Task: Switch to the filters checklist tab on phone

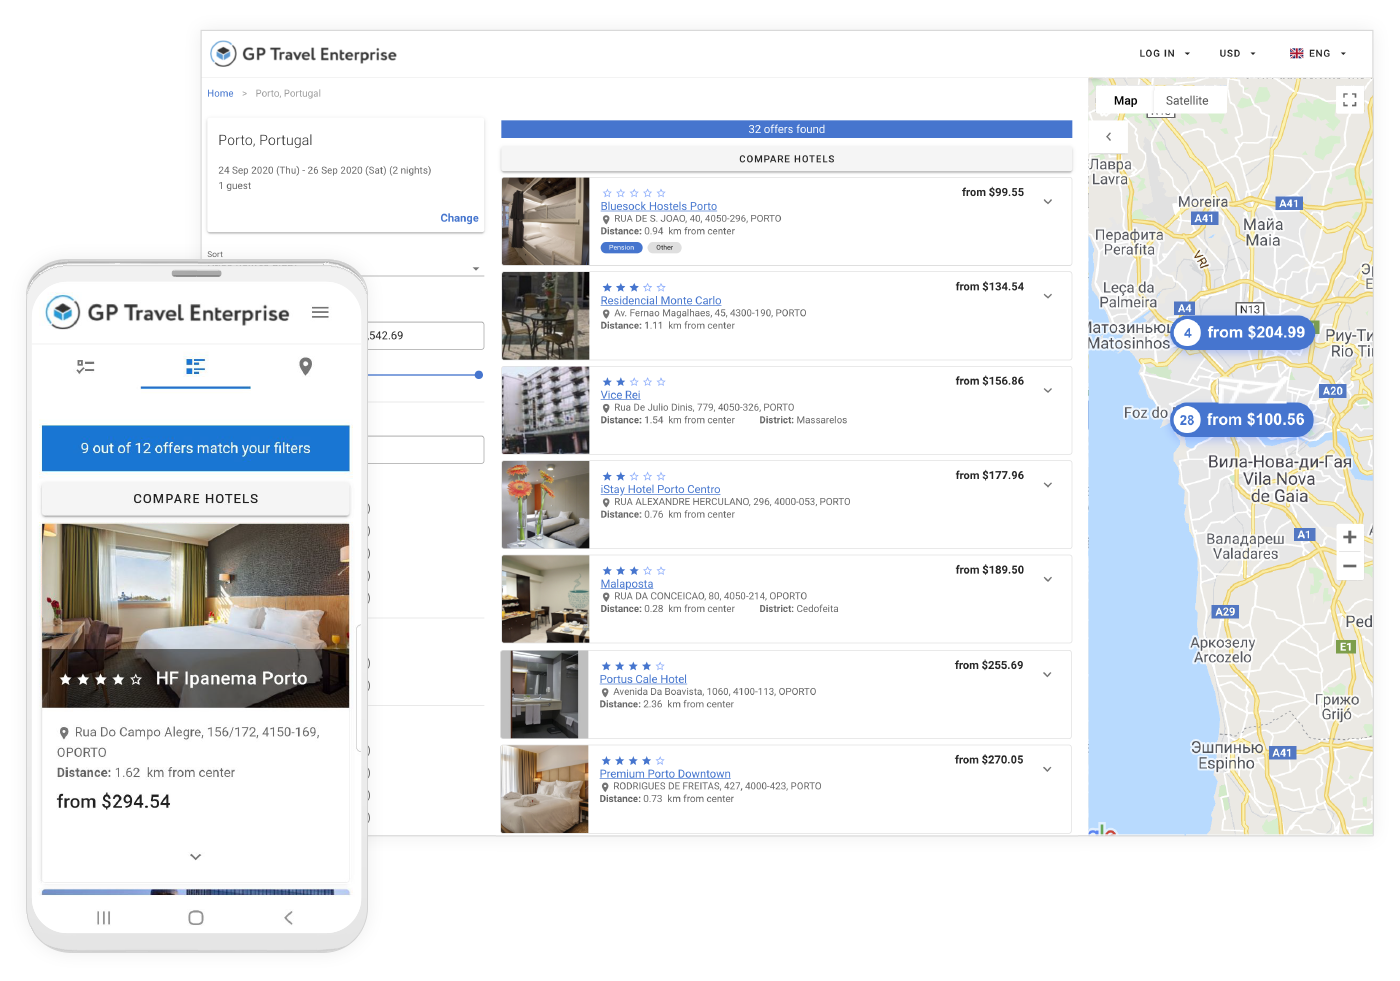Action: click(86, 367)
